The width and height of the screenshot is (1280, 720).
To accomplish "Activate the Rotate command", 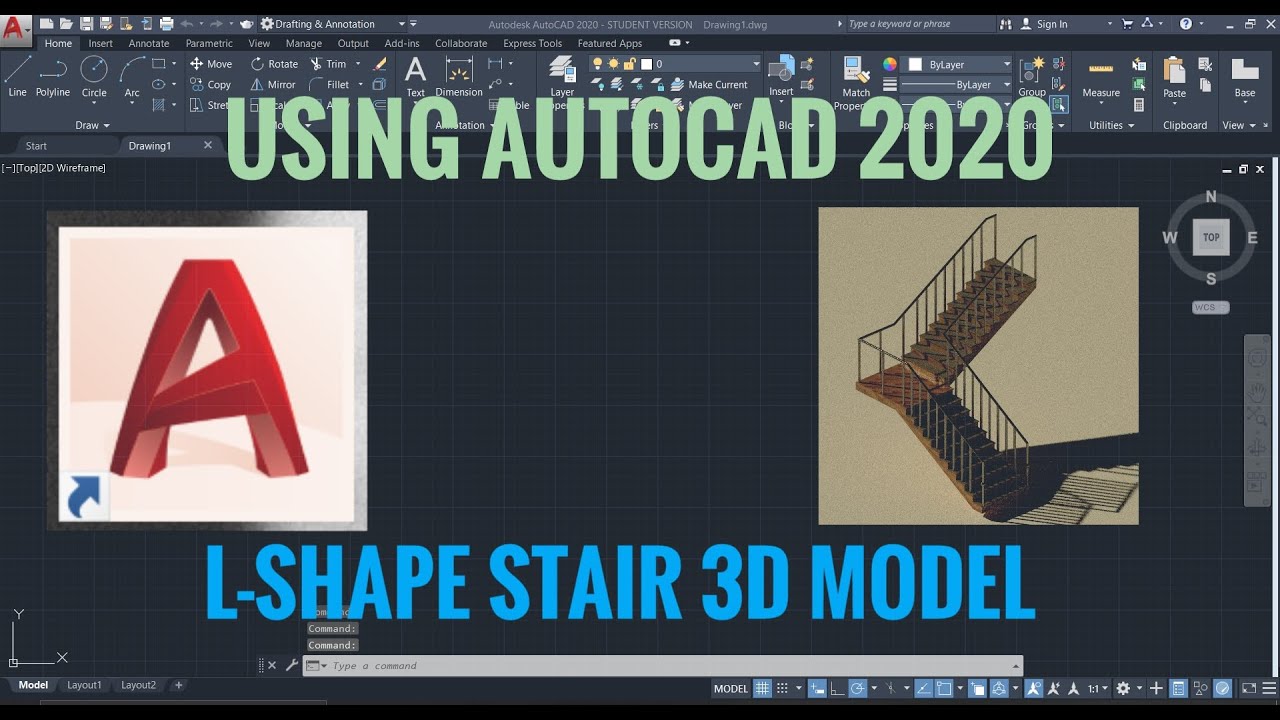I will (x=275, y=64).
